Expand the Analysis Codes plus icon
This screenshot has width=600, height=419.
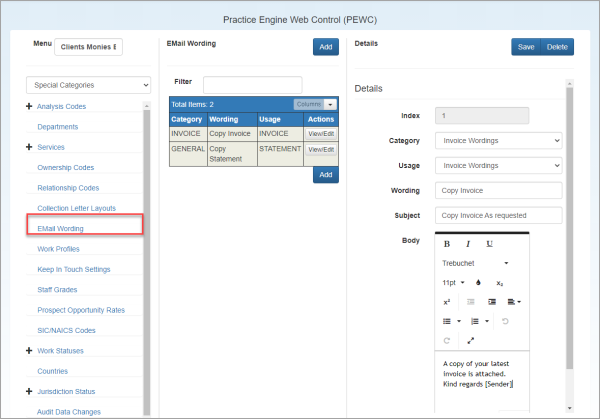click(29, 106)
